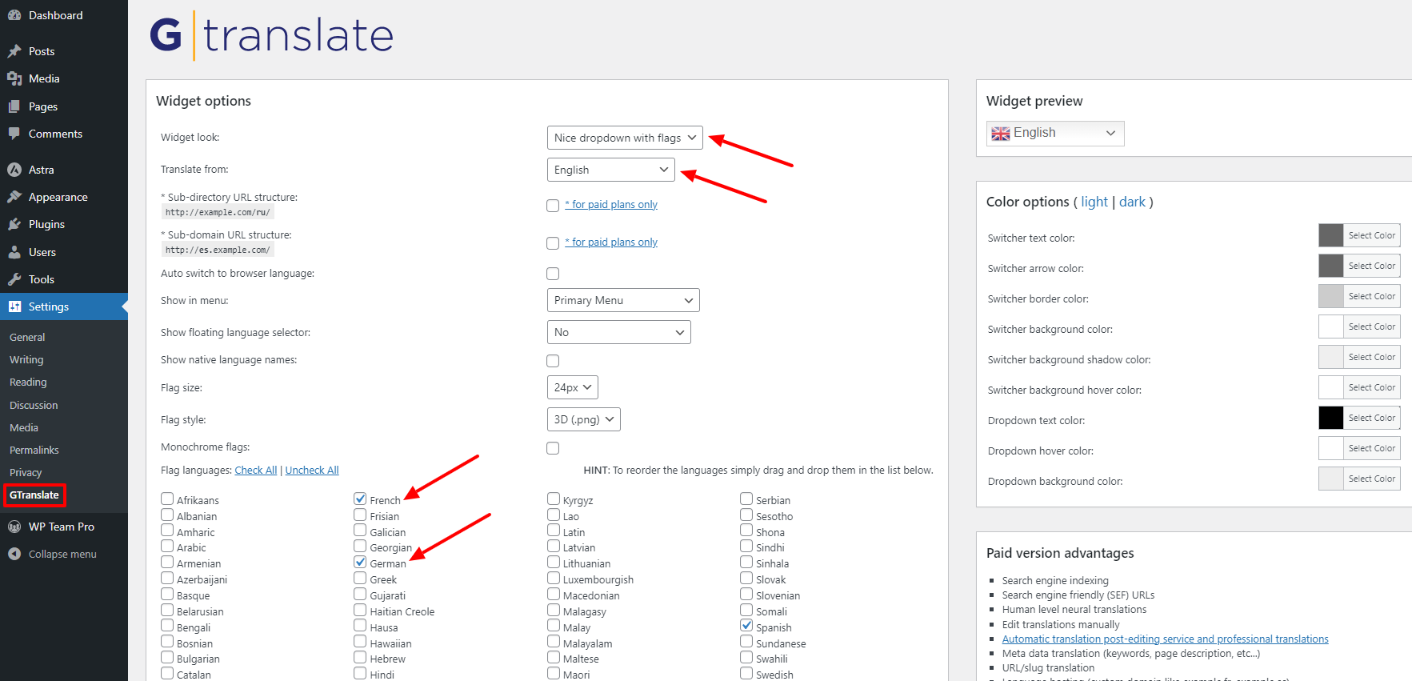Viewport: 1412px width, 681px height.
Task: Click the Astra theme icon
Action: pyautogui.click(x=14, y=170)
